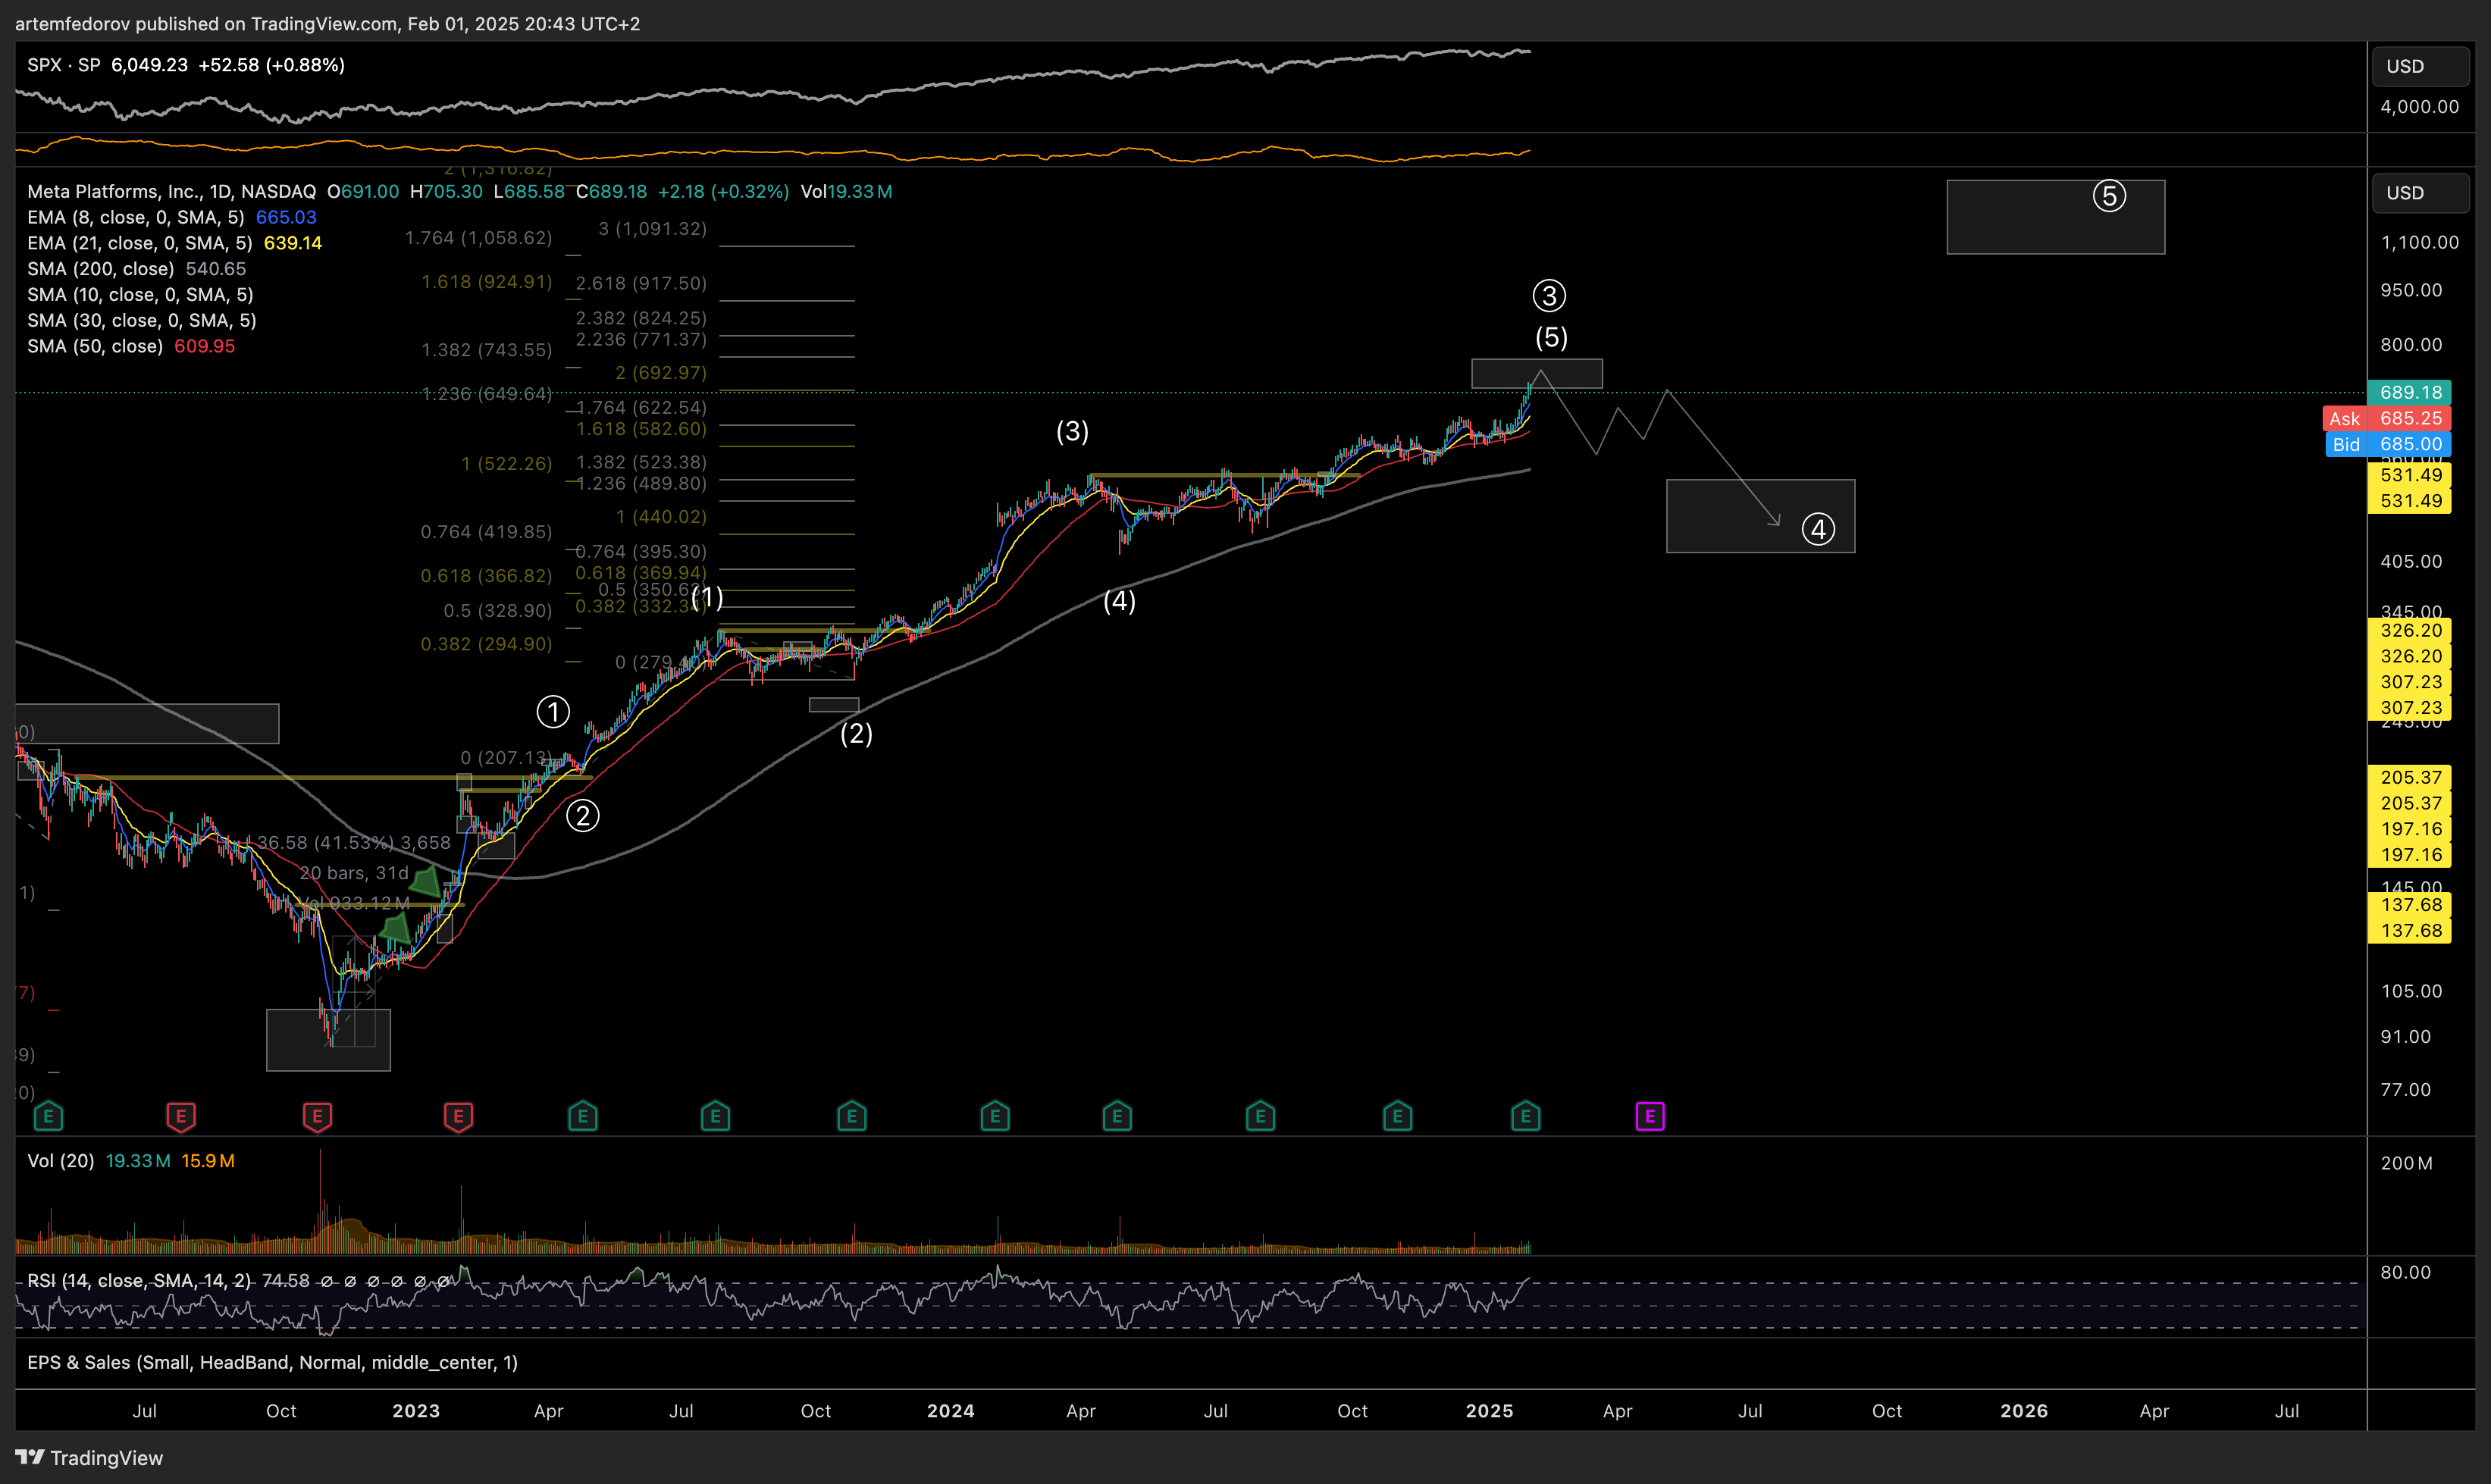The width and height of the screenshot is (2491, 1484).
Task: Select the Meta Platforms, Inc. legend title
Action: click(x=172, y=191)
